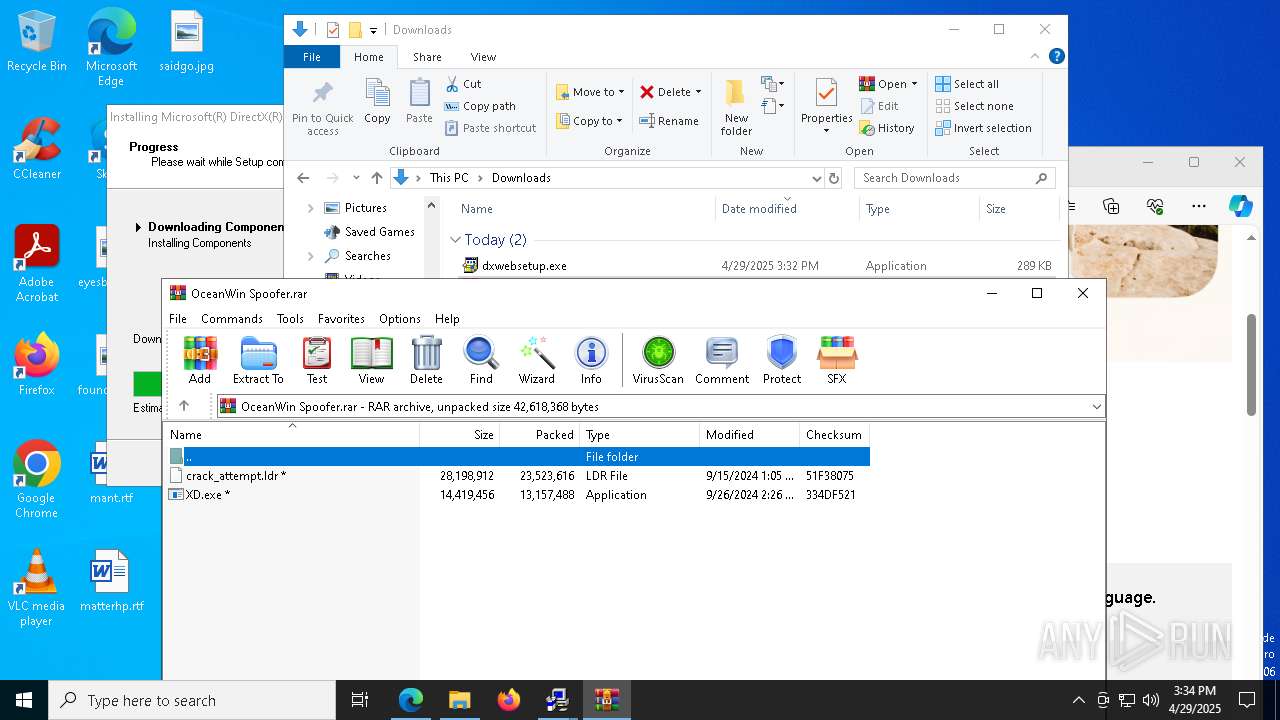The height and width of the screenshot is (720, 1280).
Task: Go up one level in WinRAR
Action: click(x=184, y=406)
